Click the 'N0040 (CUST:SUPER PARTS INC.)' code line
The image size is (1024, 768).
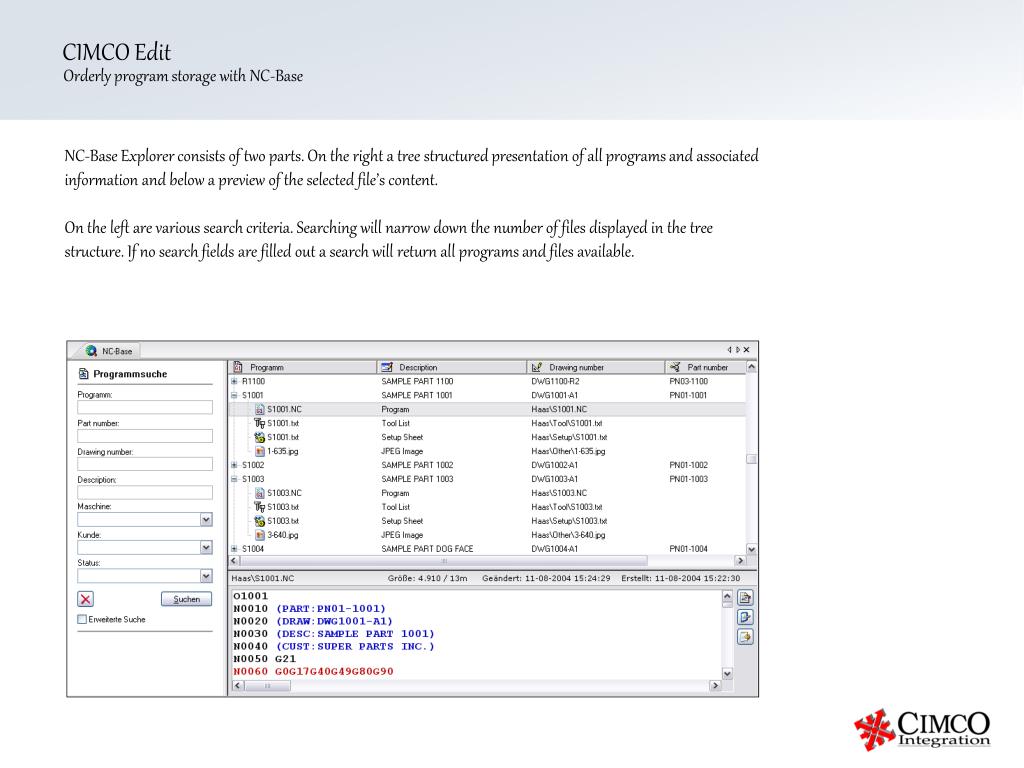point(334,647)
